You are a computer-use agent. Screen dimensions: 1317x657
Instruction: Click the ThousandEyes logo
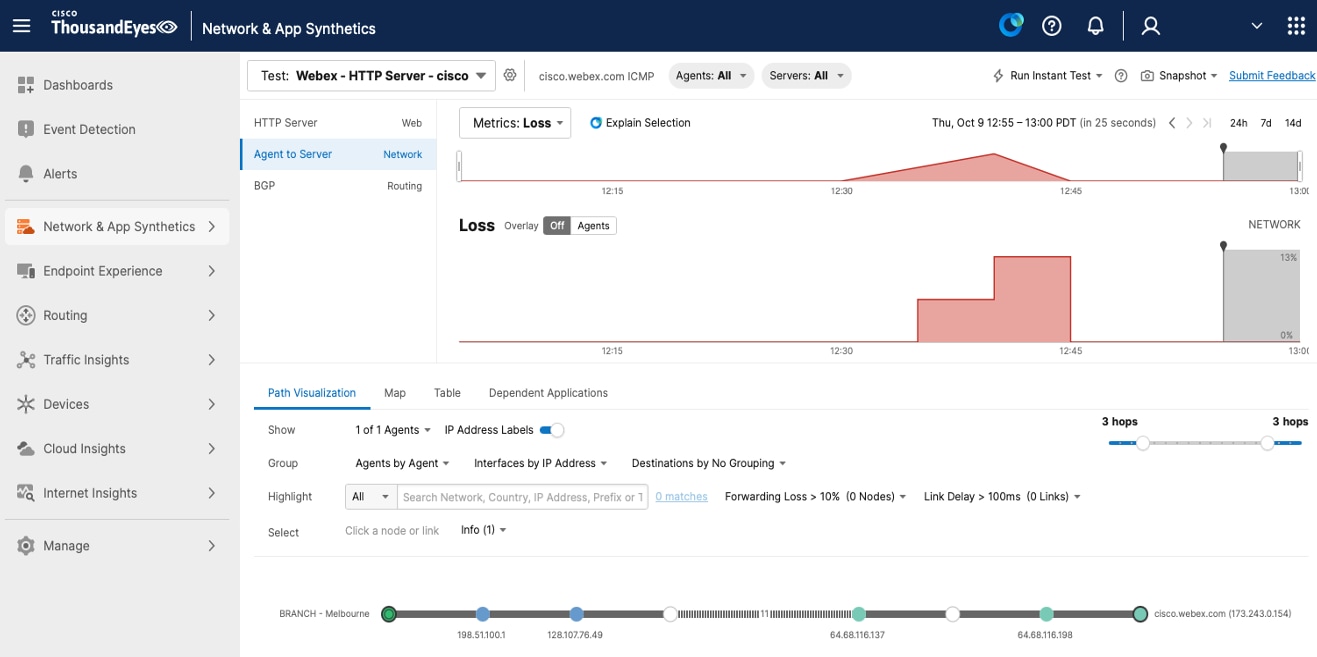(114, 26)
